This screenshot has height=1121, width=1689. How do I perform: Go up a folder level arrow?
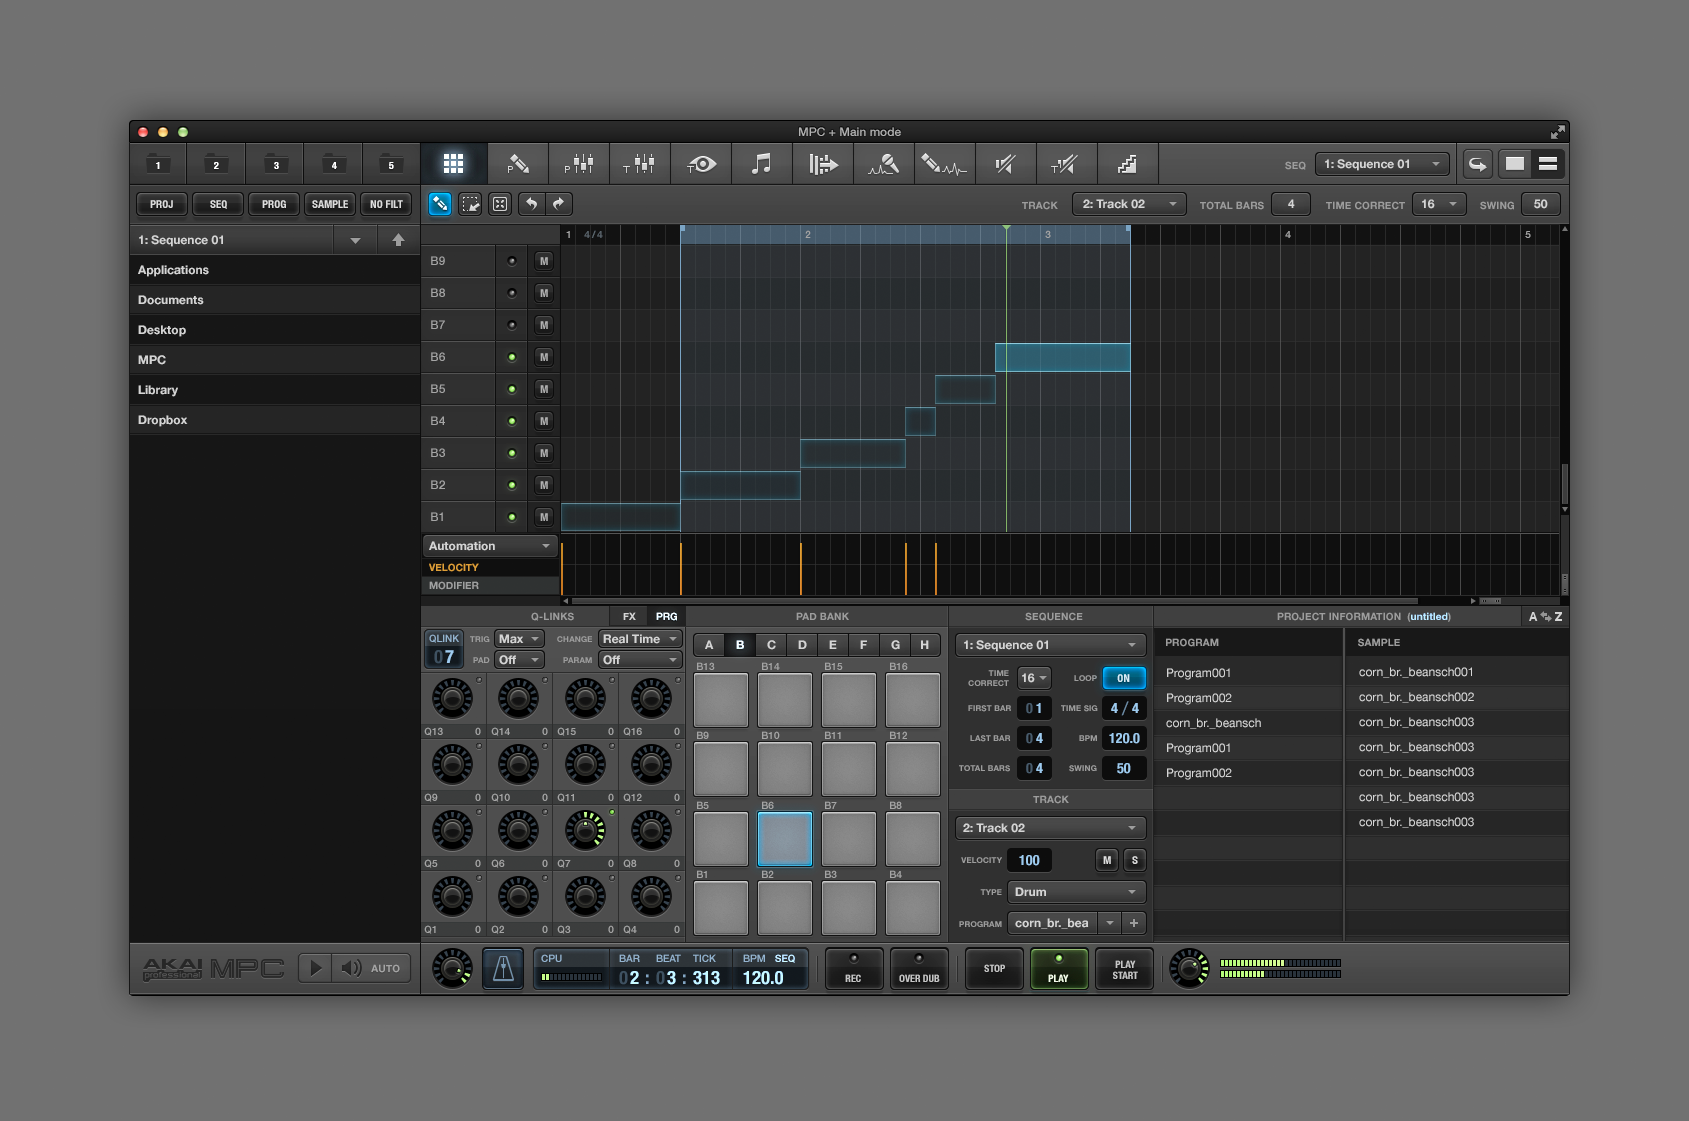398,240
